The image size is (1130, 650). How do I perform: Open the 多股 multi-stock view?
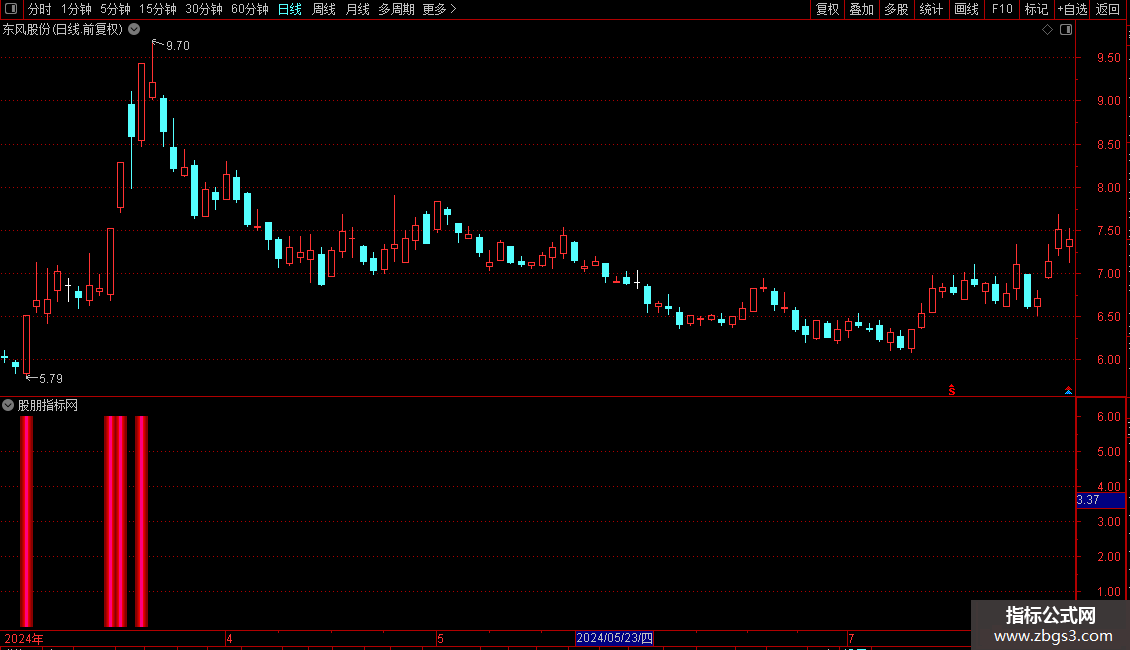(896, 9)
